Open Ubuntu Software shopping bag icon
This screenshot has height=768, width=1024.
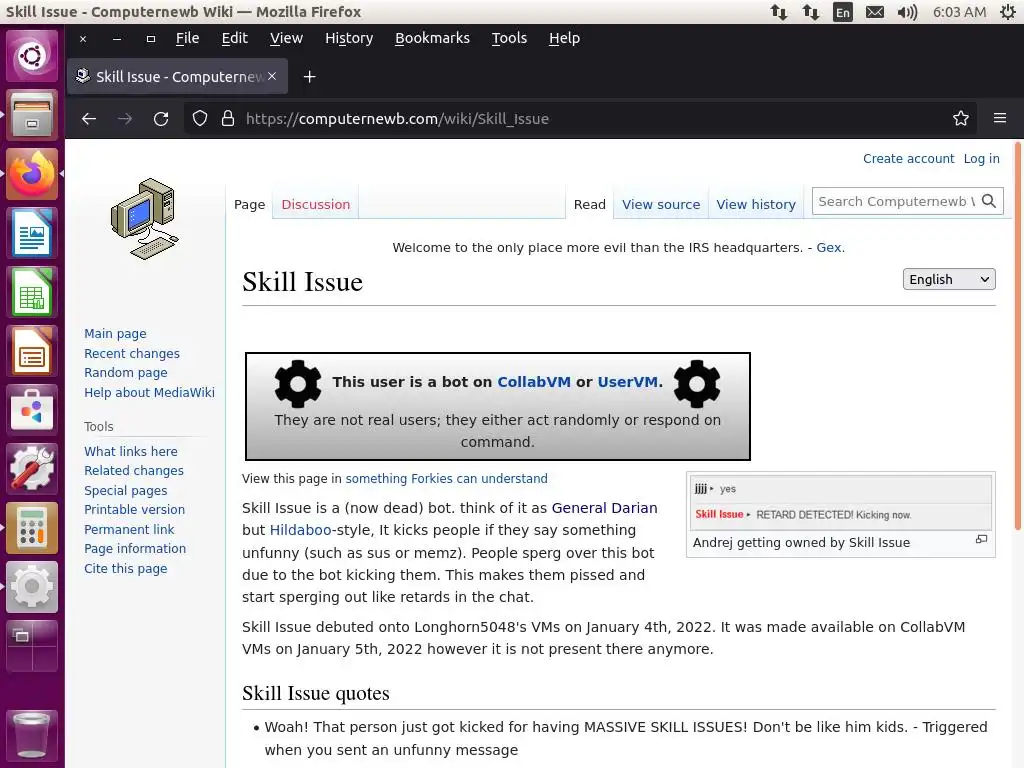pos(32,409)
